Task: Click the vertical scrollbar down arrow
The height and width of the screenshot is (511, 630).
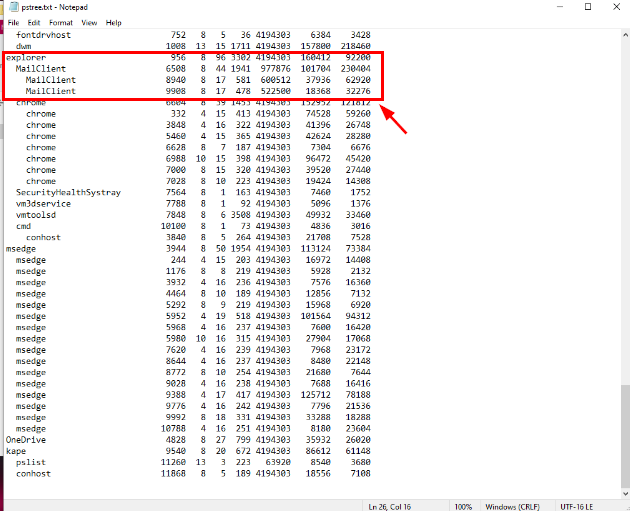Action: pos(625,494)
